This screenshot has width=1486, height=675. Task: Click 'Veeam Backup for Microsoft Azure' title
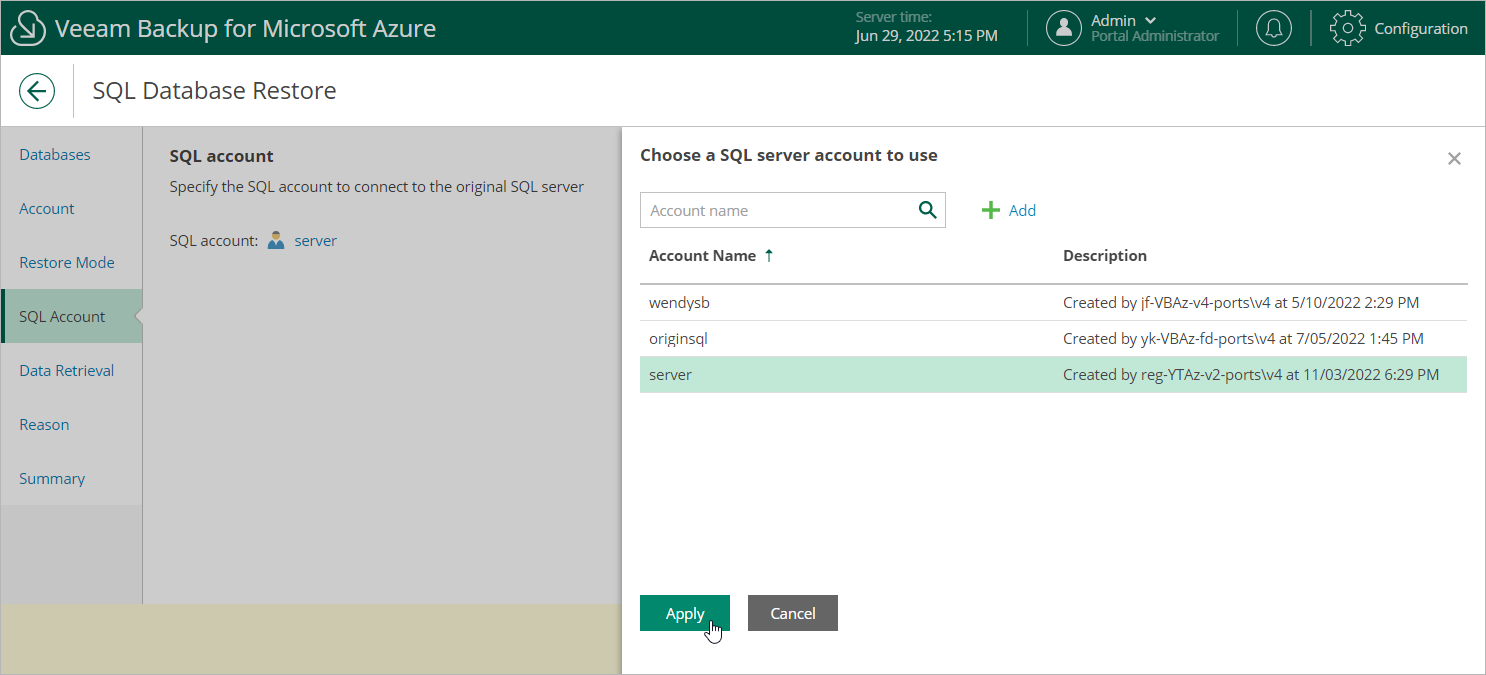tap(245, 28)
